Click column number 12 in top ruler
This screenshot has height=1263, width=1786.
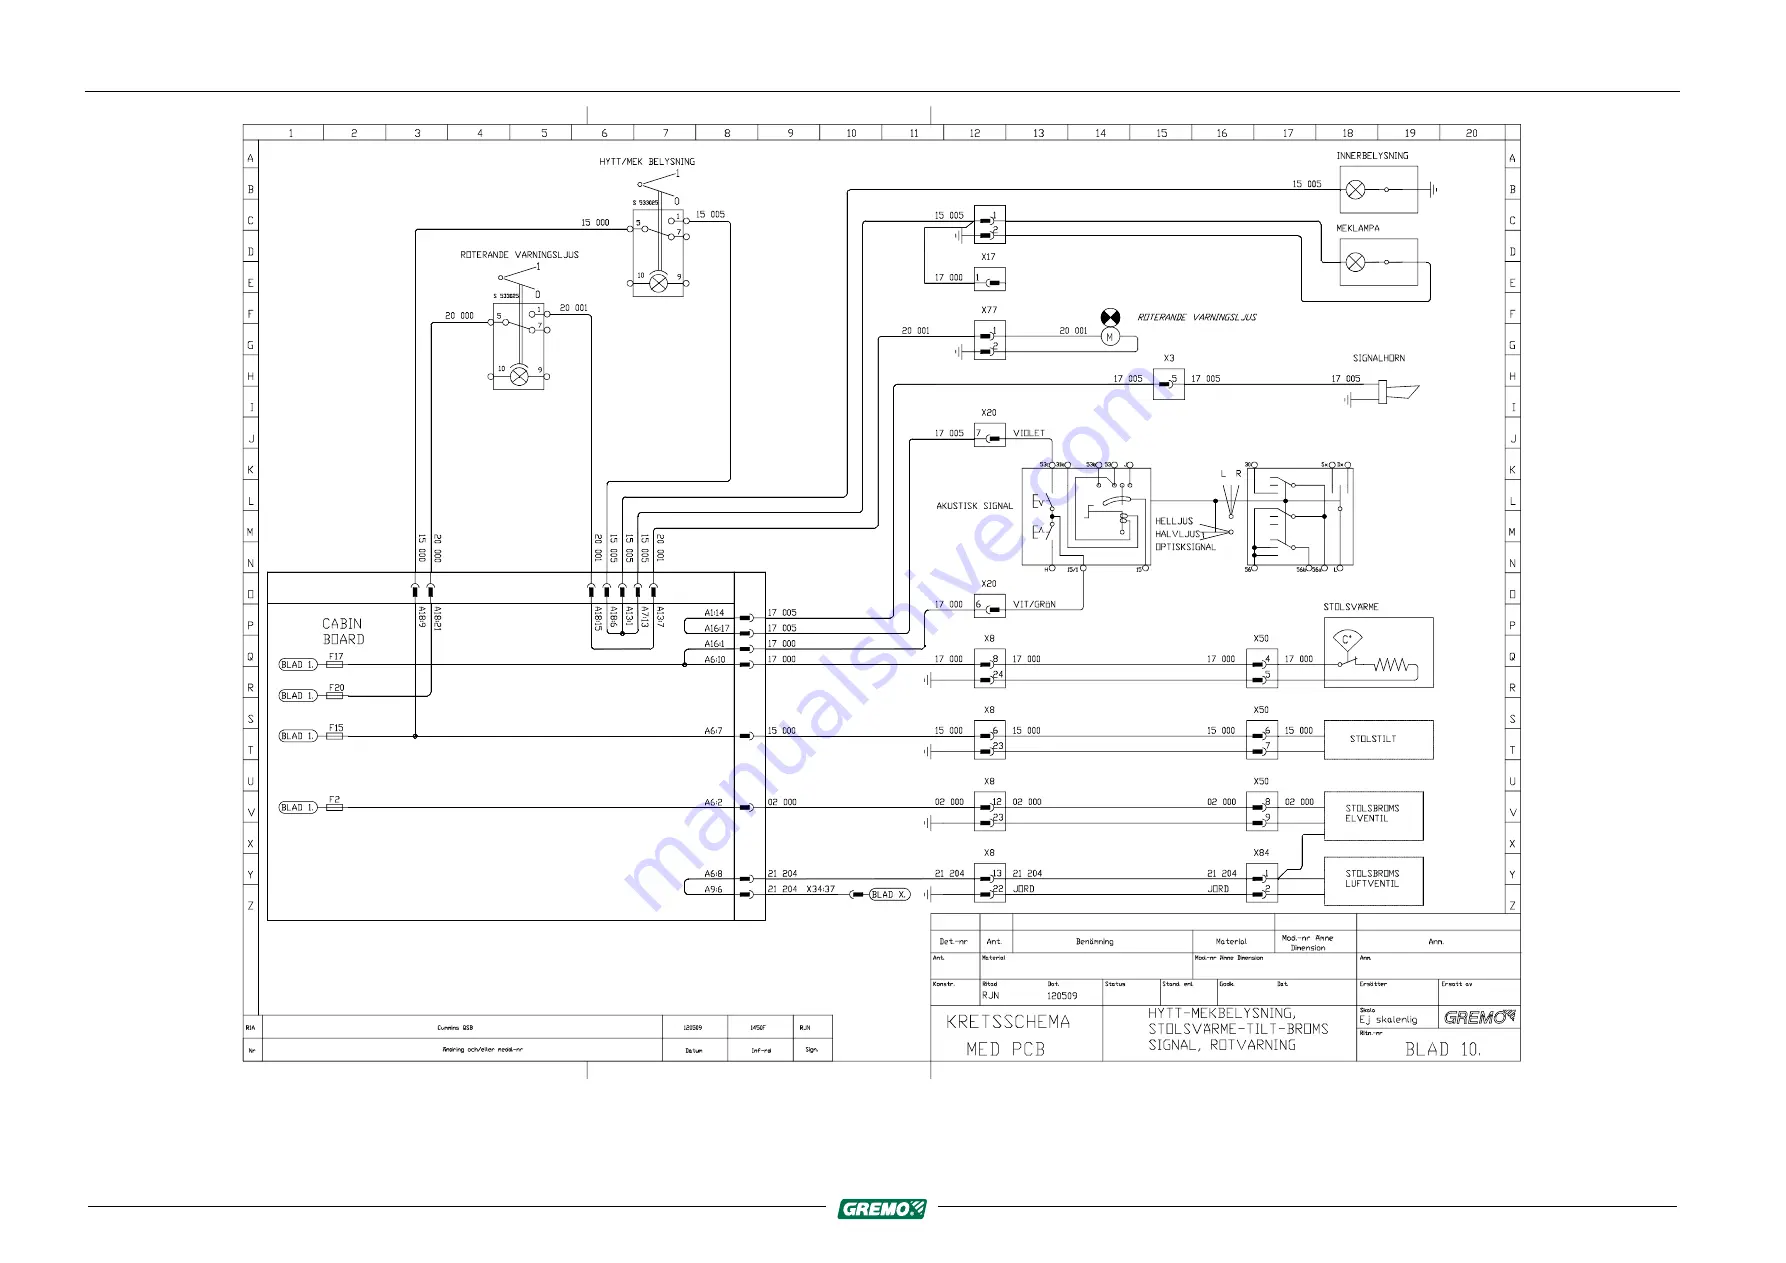974,133
